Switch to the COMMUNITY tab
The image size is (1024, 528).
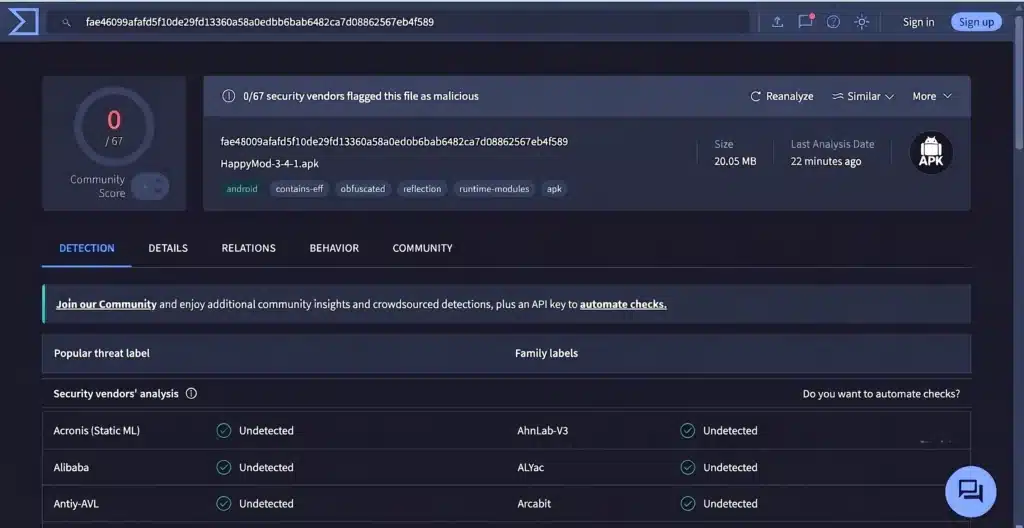(x=423, y=248)
